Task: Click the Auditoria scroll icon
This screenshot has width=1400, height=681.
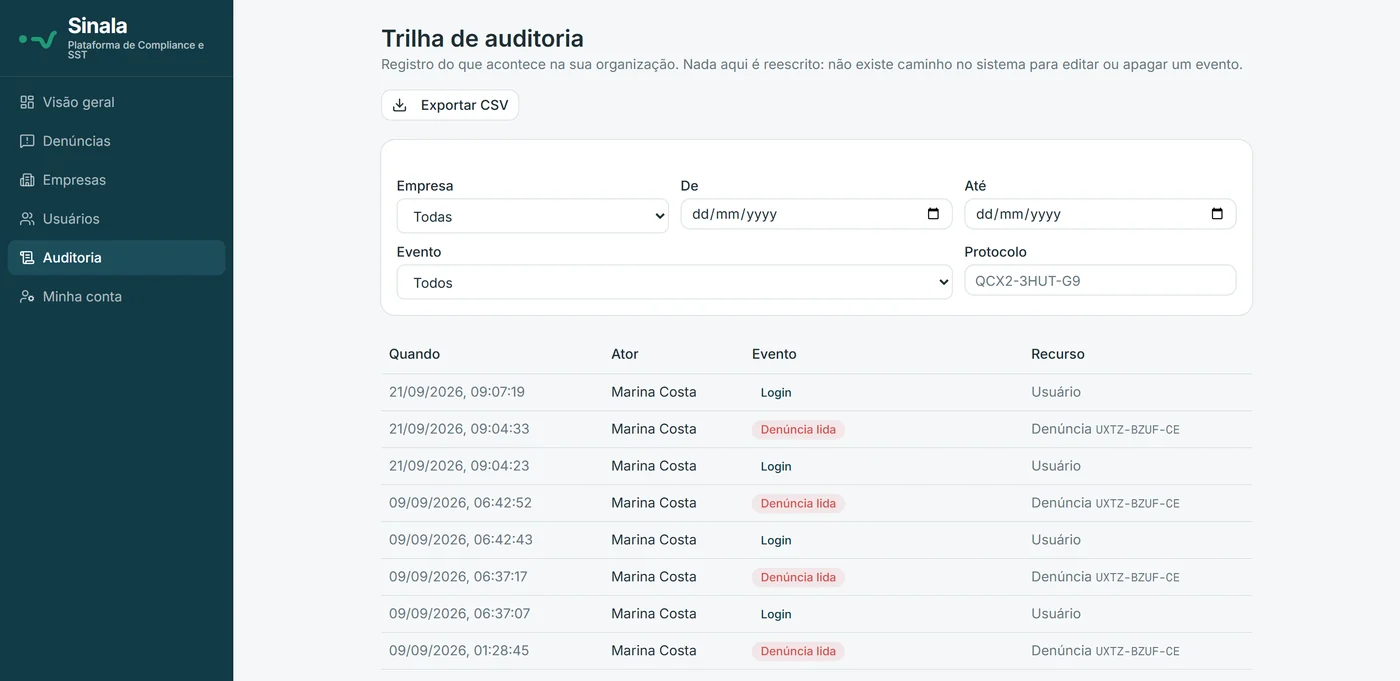Action: 27,258
